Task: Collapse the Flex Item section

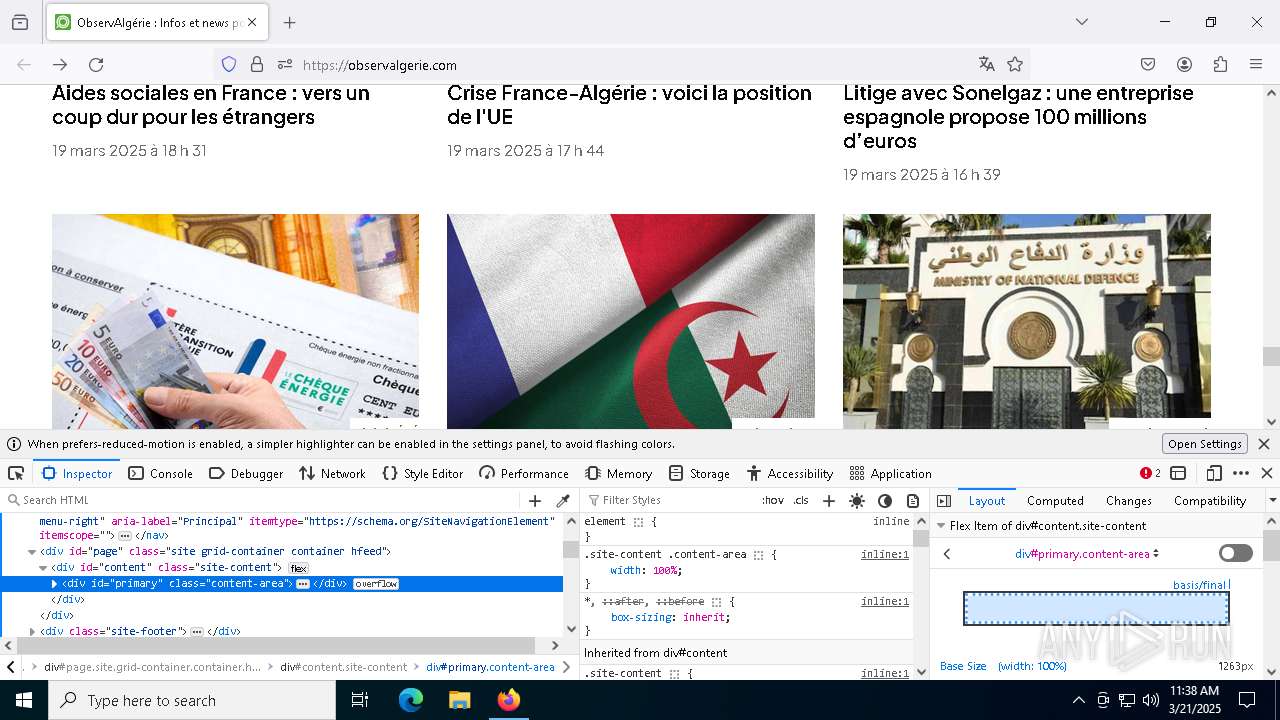Action: pos(941,526)
